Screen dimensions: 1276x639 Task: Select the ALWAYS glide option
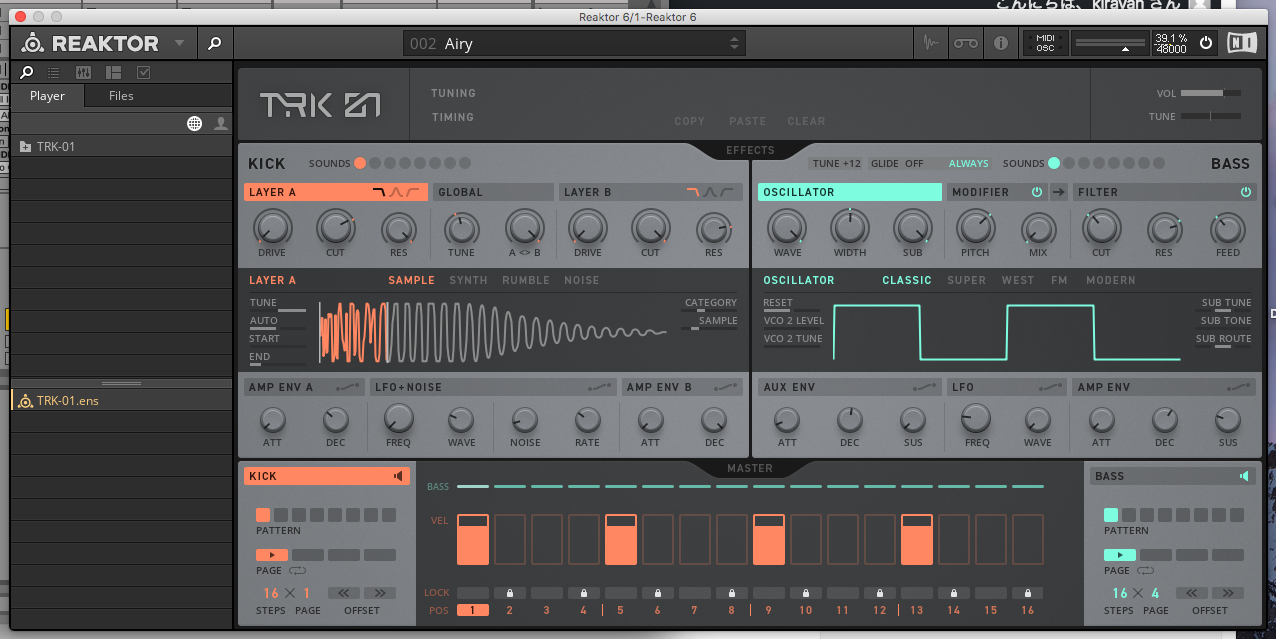(968, 164)
